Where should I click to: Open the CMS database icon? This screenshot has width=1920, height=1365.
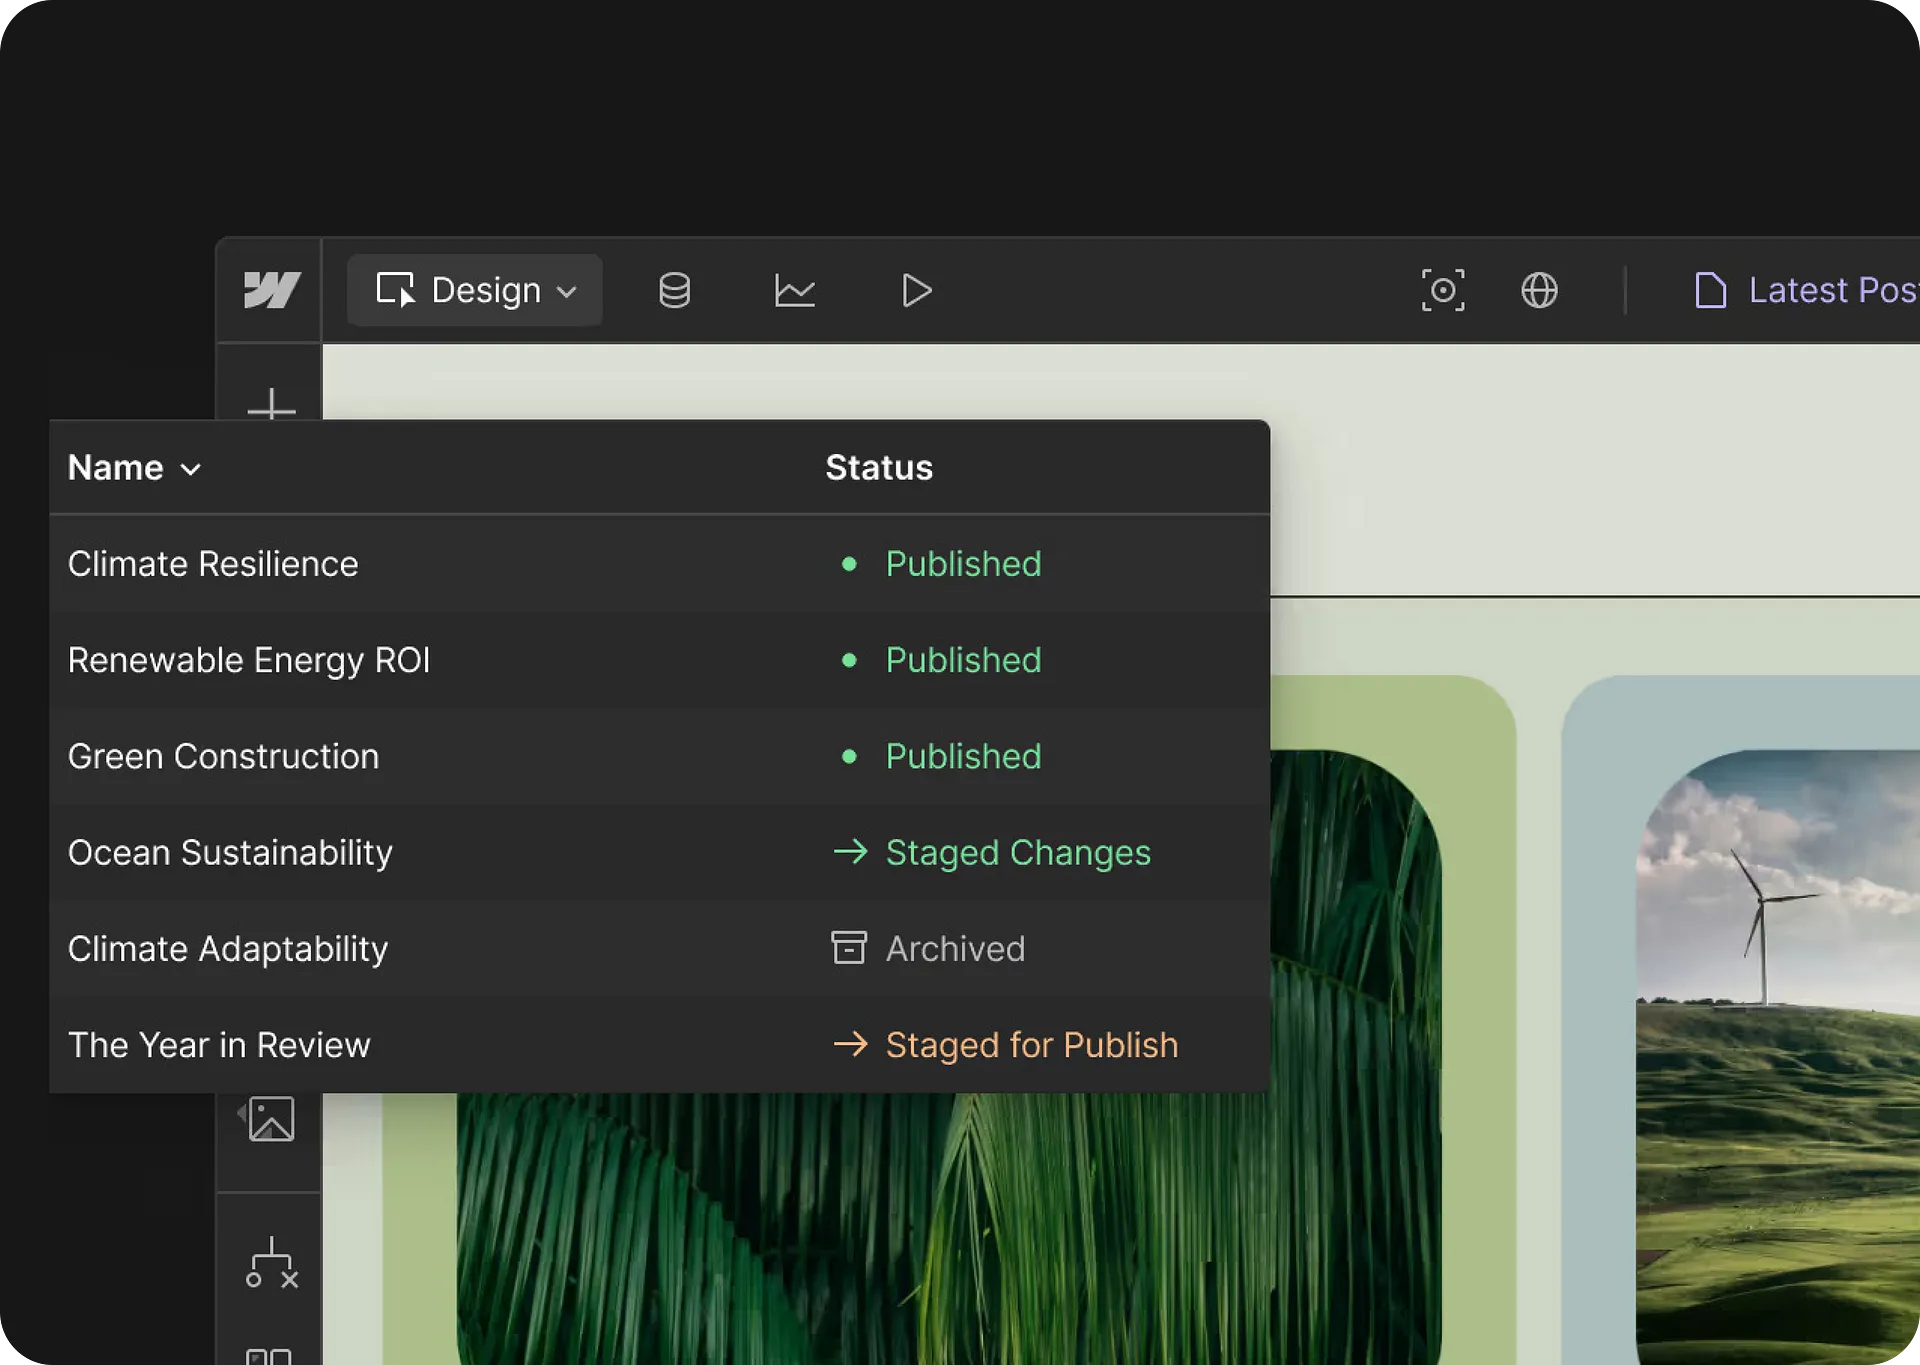click(x=674, y=290)
